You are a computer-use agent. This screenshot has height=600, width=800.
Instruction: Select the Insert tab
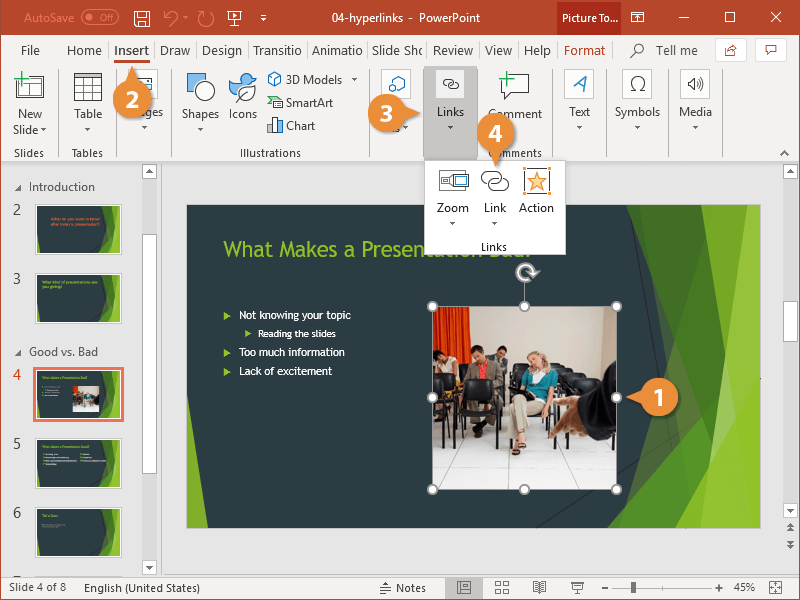[131, 51]
